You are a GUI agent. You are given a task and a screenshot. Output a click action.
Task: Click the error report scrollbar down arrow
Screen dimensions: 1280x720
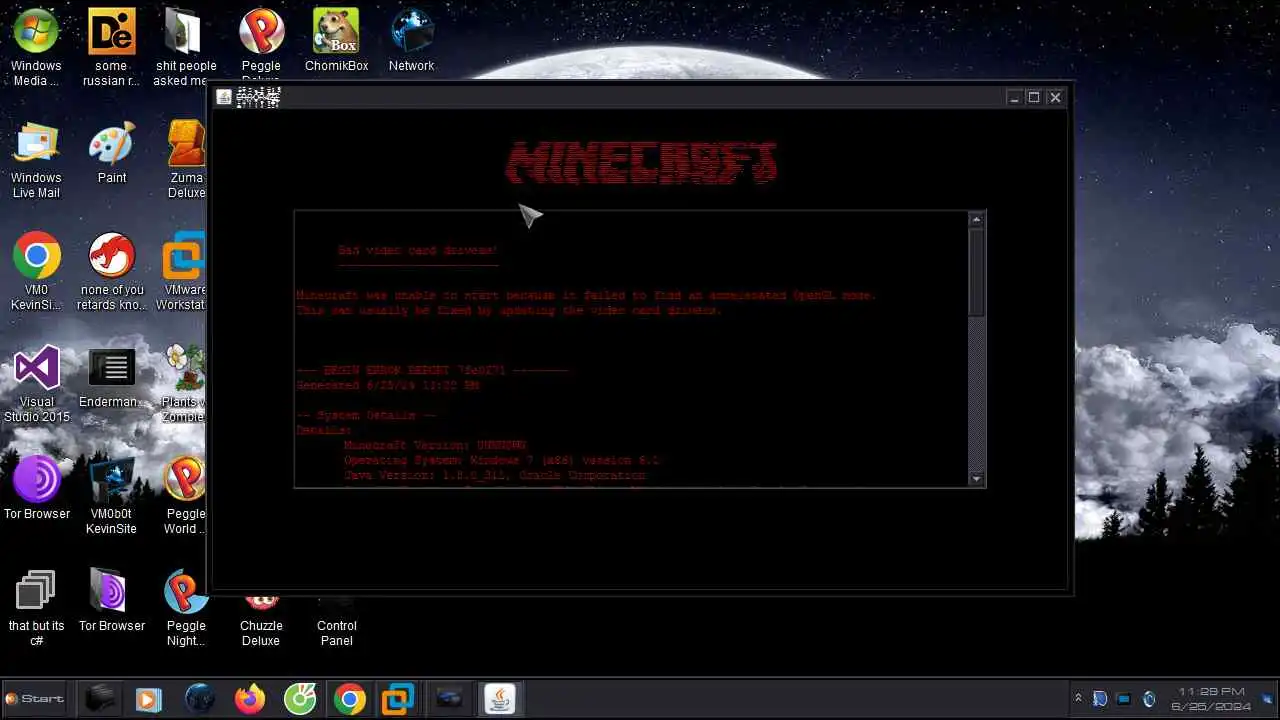[977, 479]
